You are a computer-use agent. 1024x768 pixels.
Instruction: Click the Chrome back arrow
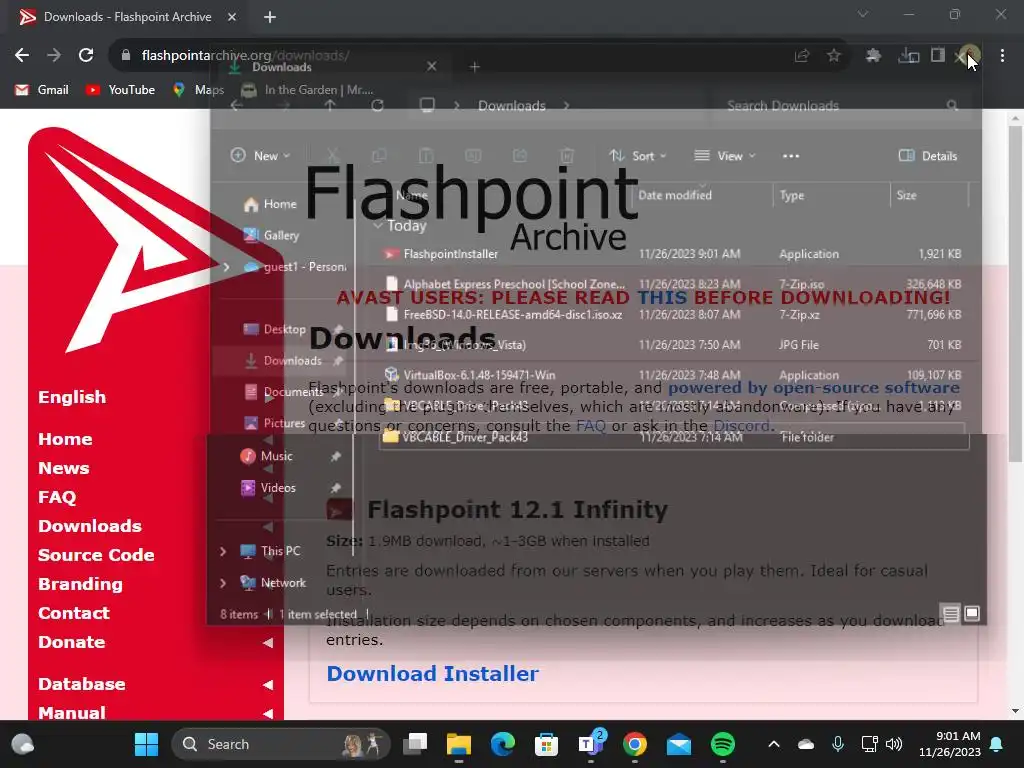(x=22, y=56)
